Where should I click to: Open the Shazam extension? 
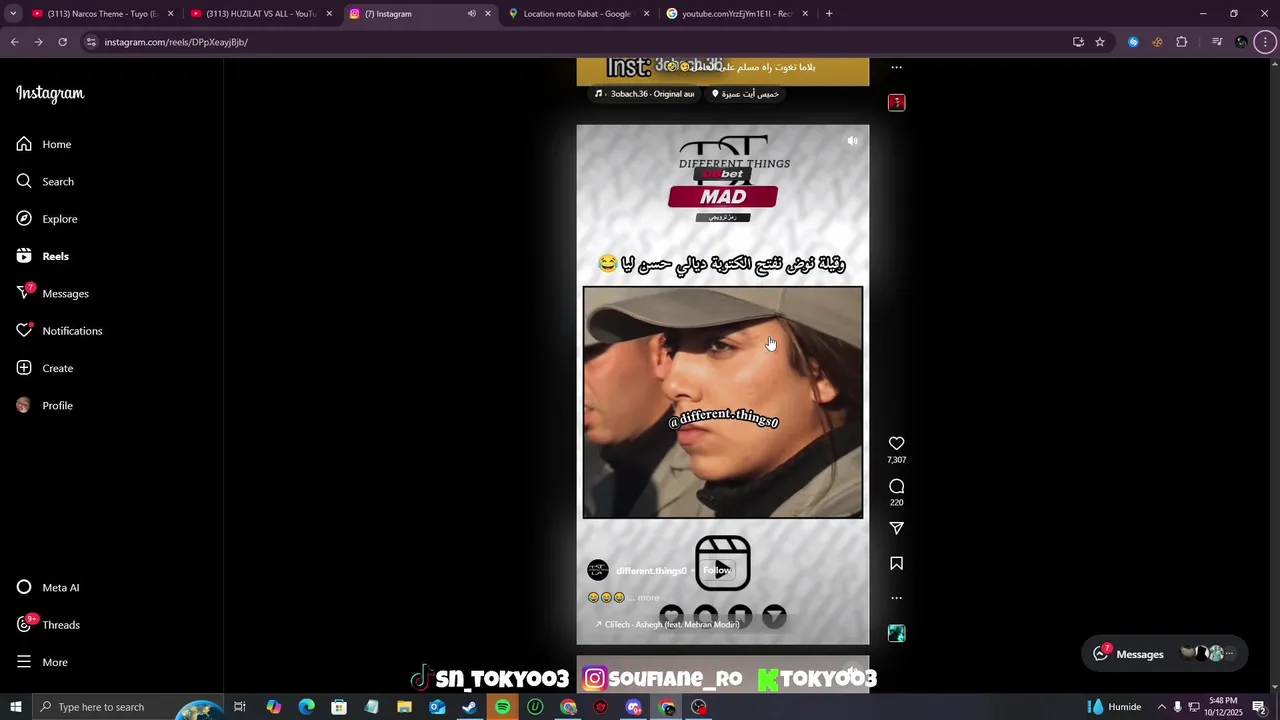[x=1133, y=42]
